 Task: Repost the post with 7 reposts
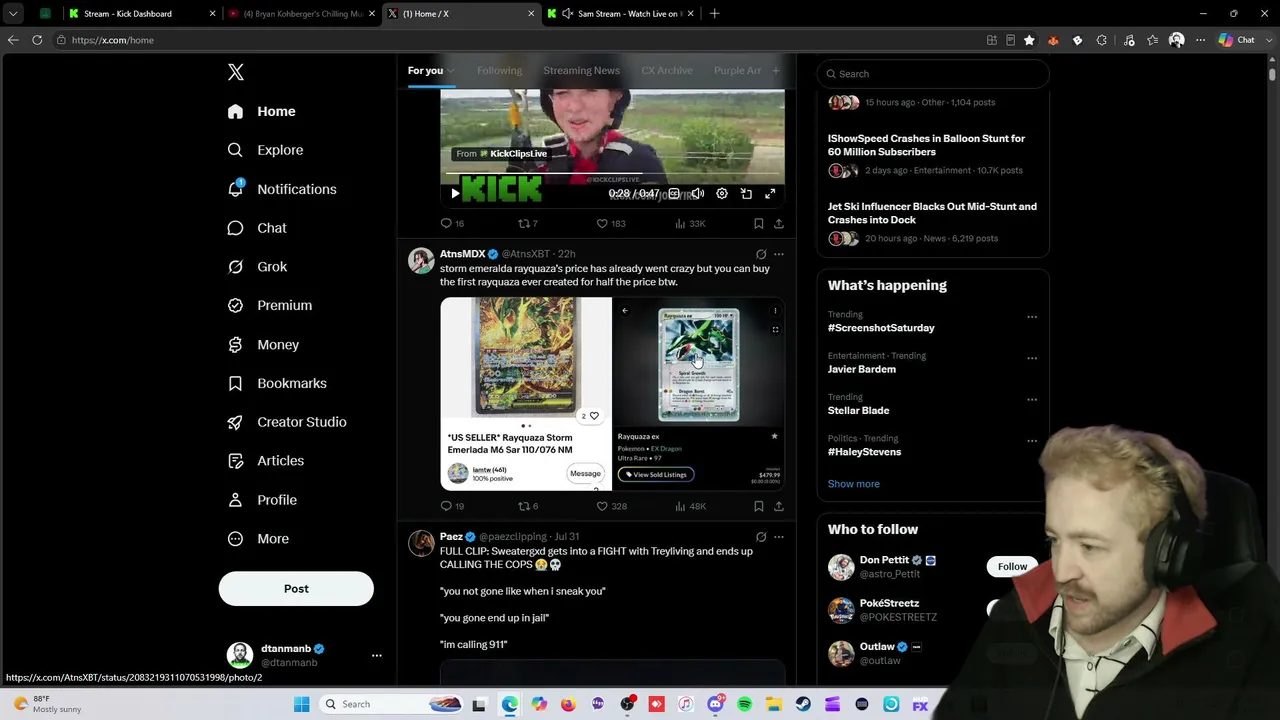tap(527, 224)
